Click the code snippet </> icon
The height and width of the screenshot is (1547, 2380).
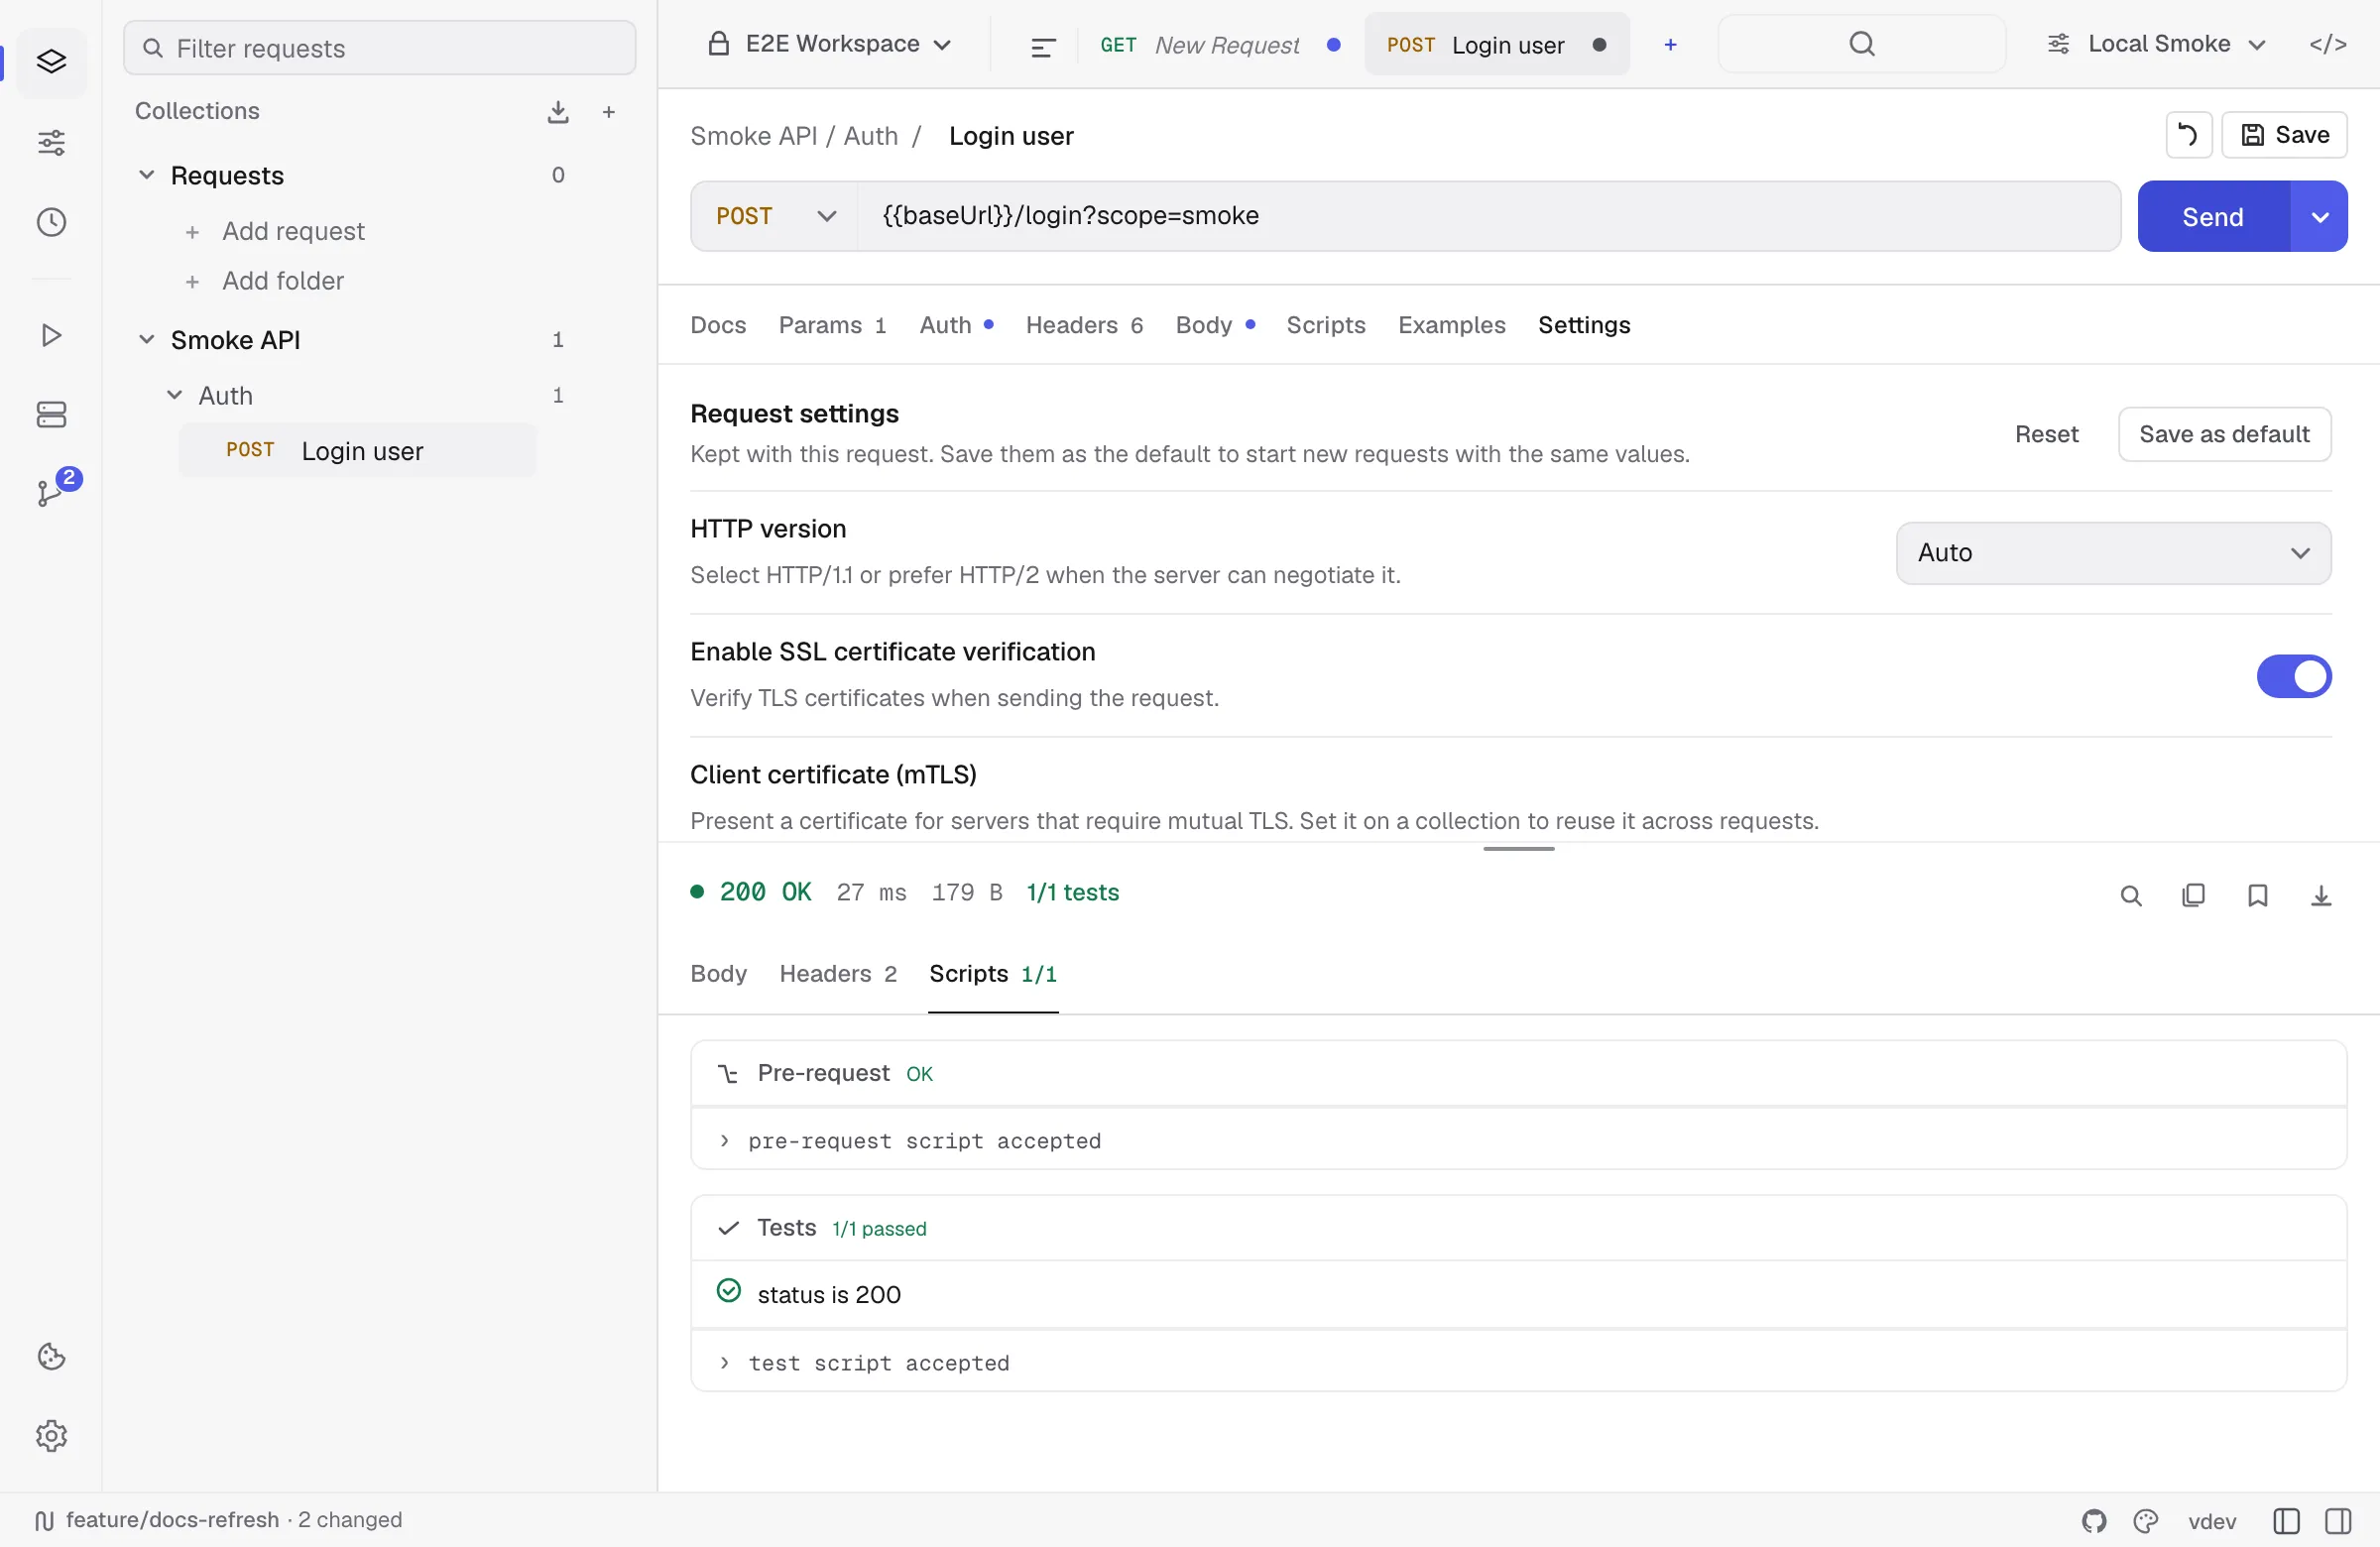[2327, 44]
